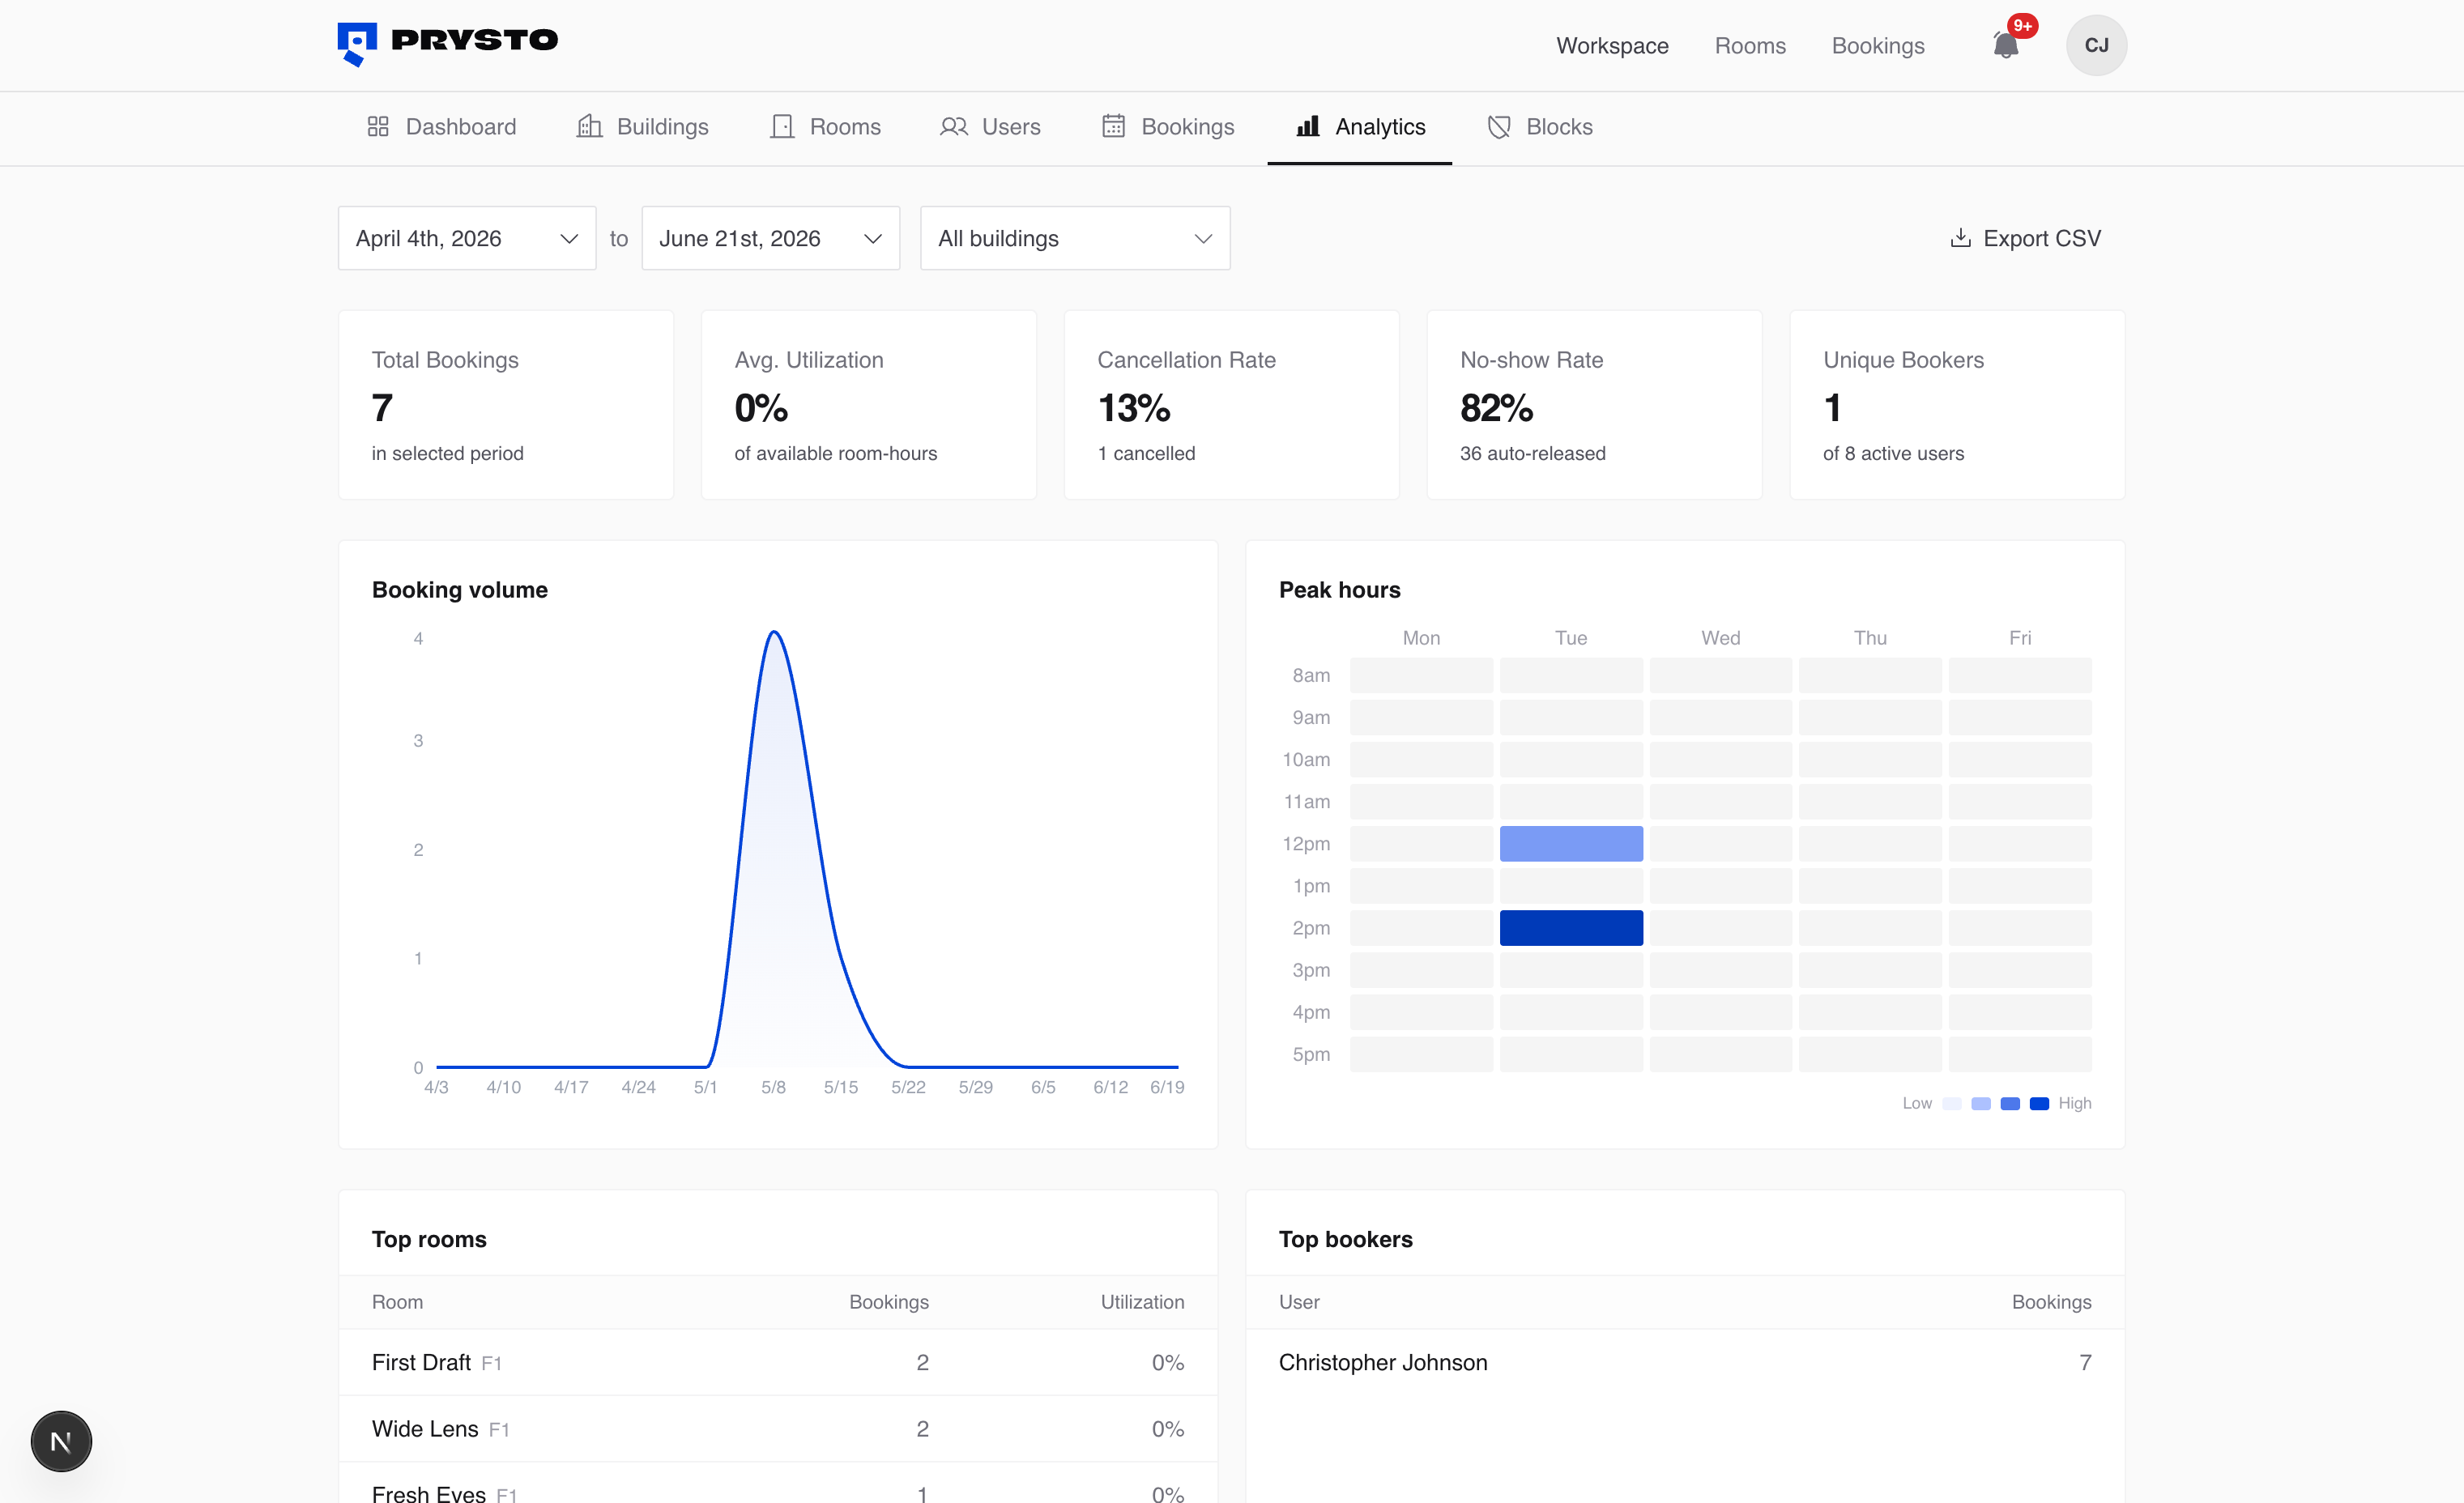This screenshot has width=2464, height=1503.
Task: Click the Unique Bookers card
Action: coord(1957,405)
